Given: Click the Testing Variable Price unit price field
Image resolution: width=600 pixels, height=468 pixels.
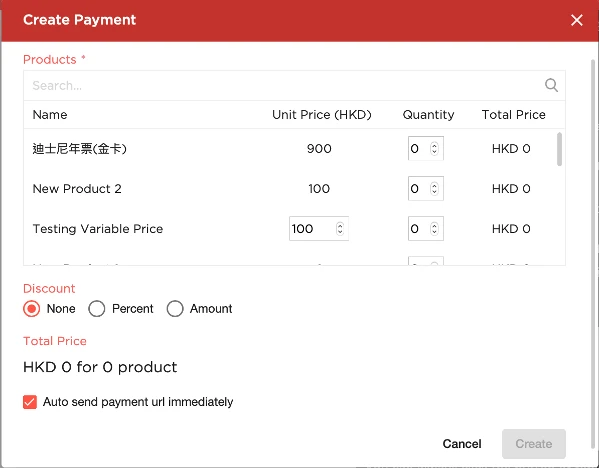Looking at the screenshot, I should (x=308, y=229).
